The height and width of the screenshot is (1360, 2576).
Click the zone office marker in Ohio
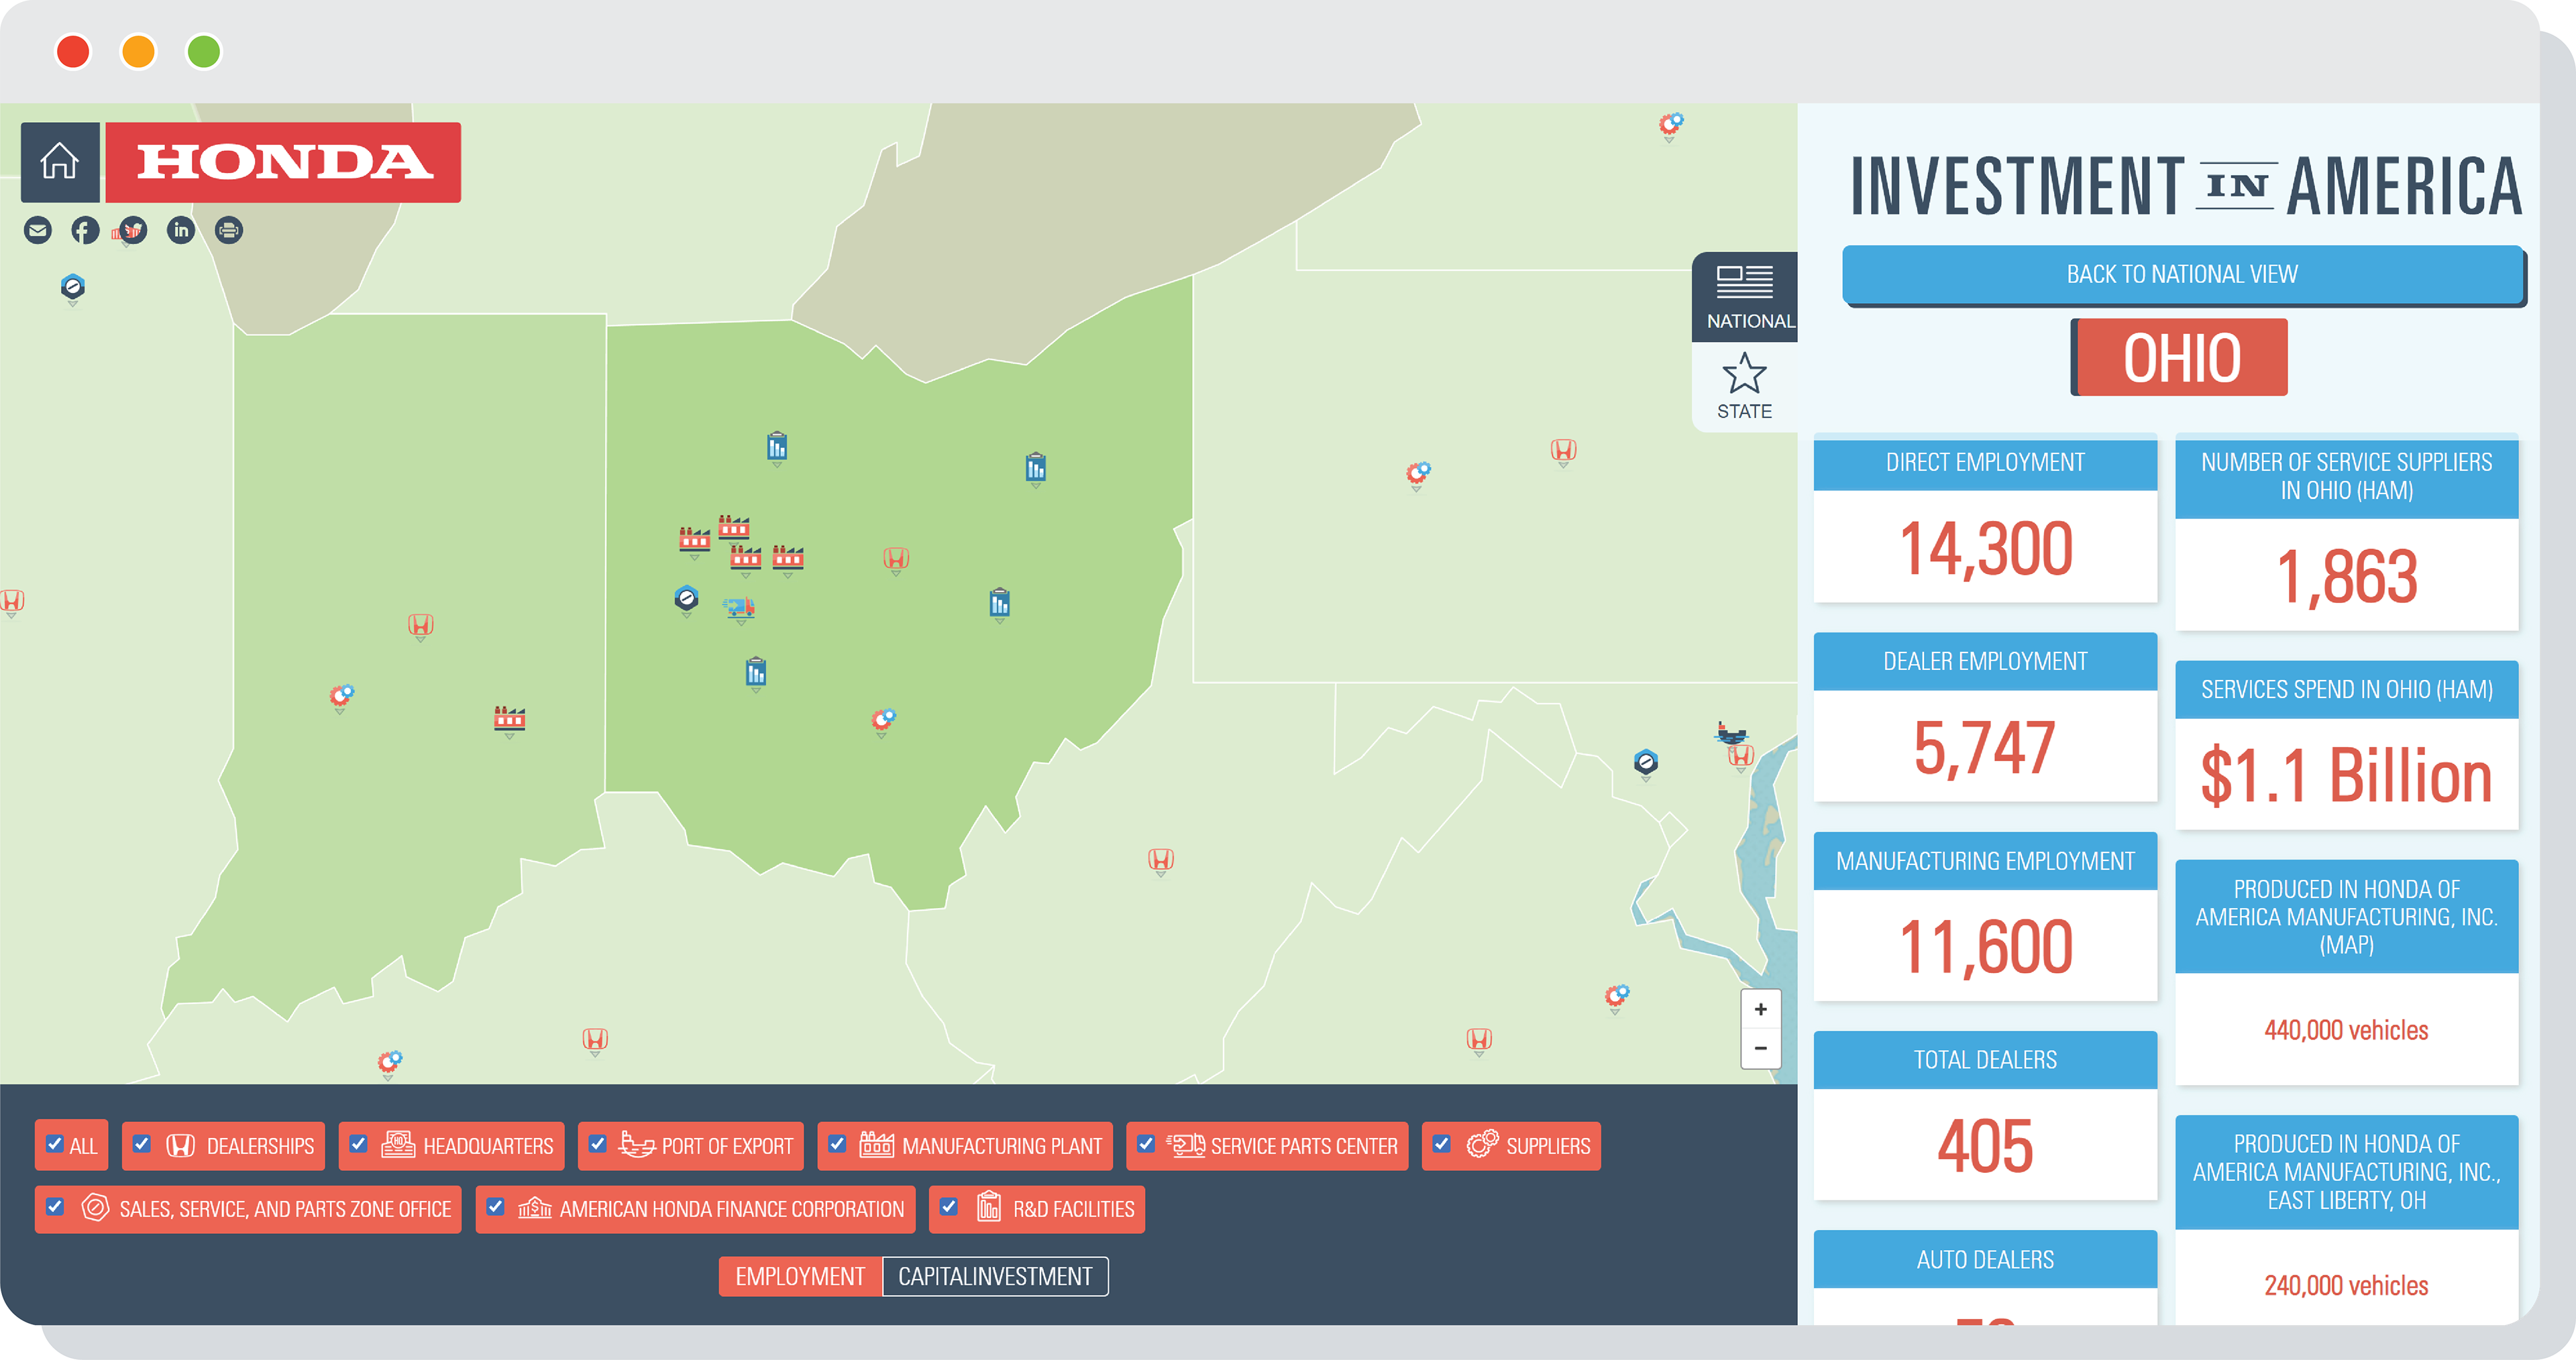pos(686,599)
